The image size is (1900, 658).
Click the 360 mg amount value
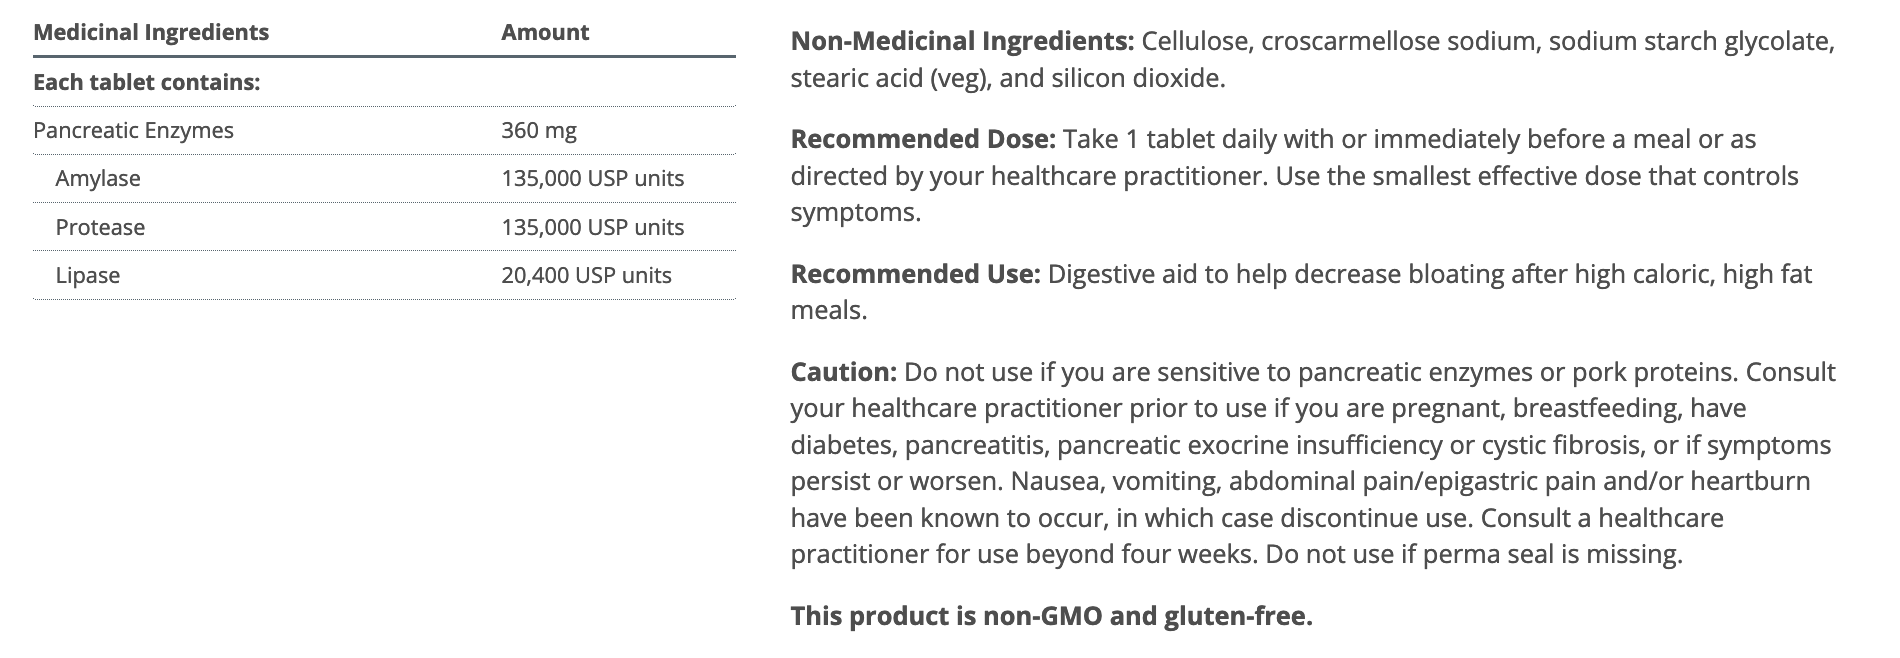(538, 130)
